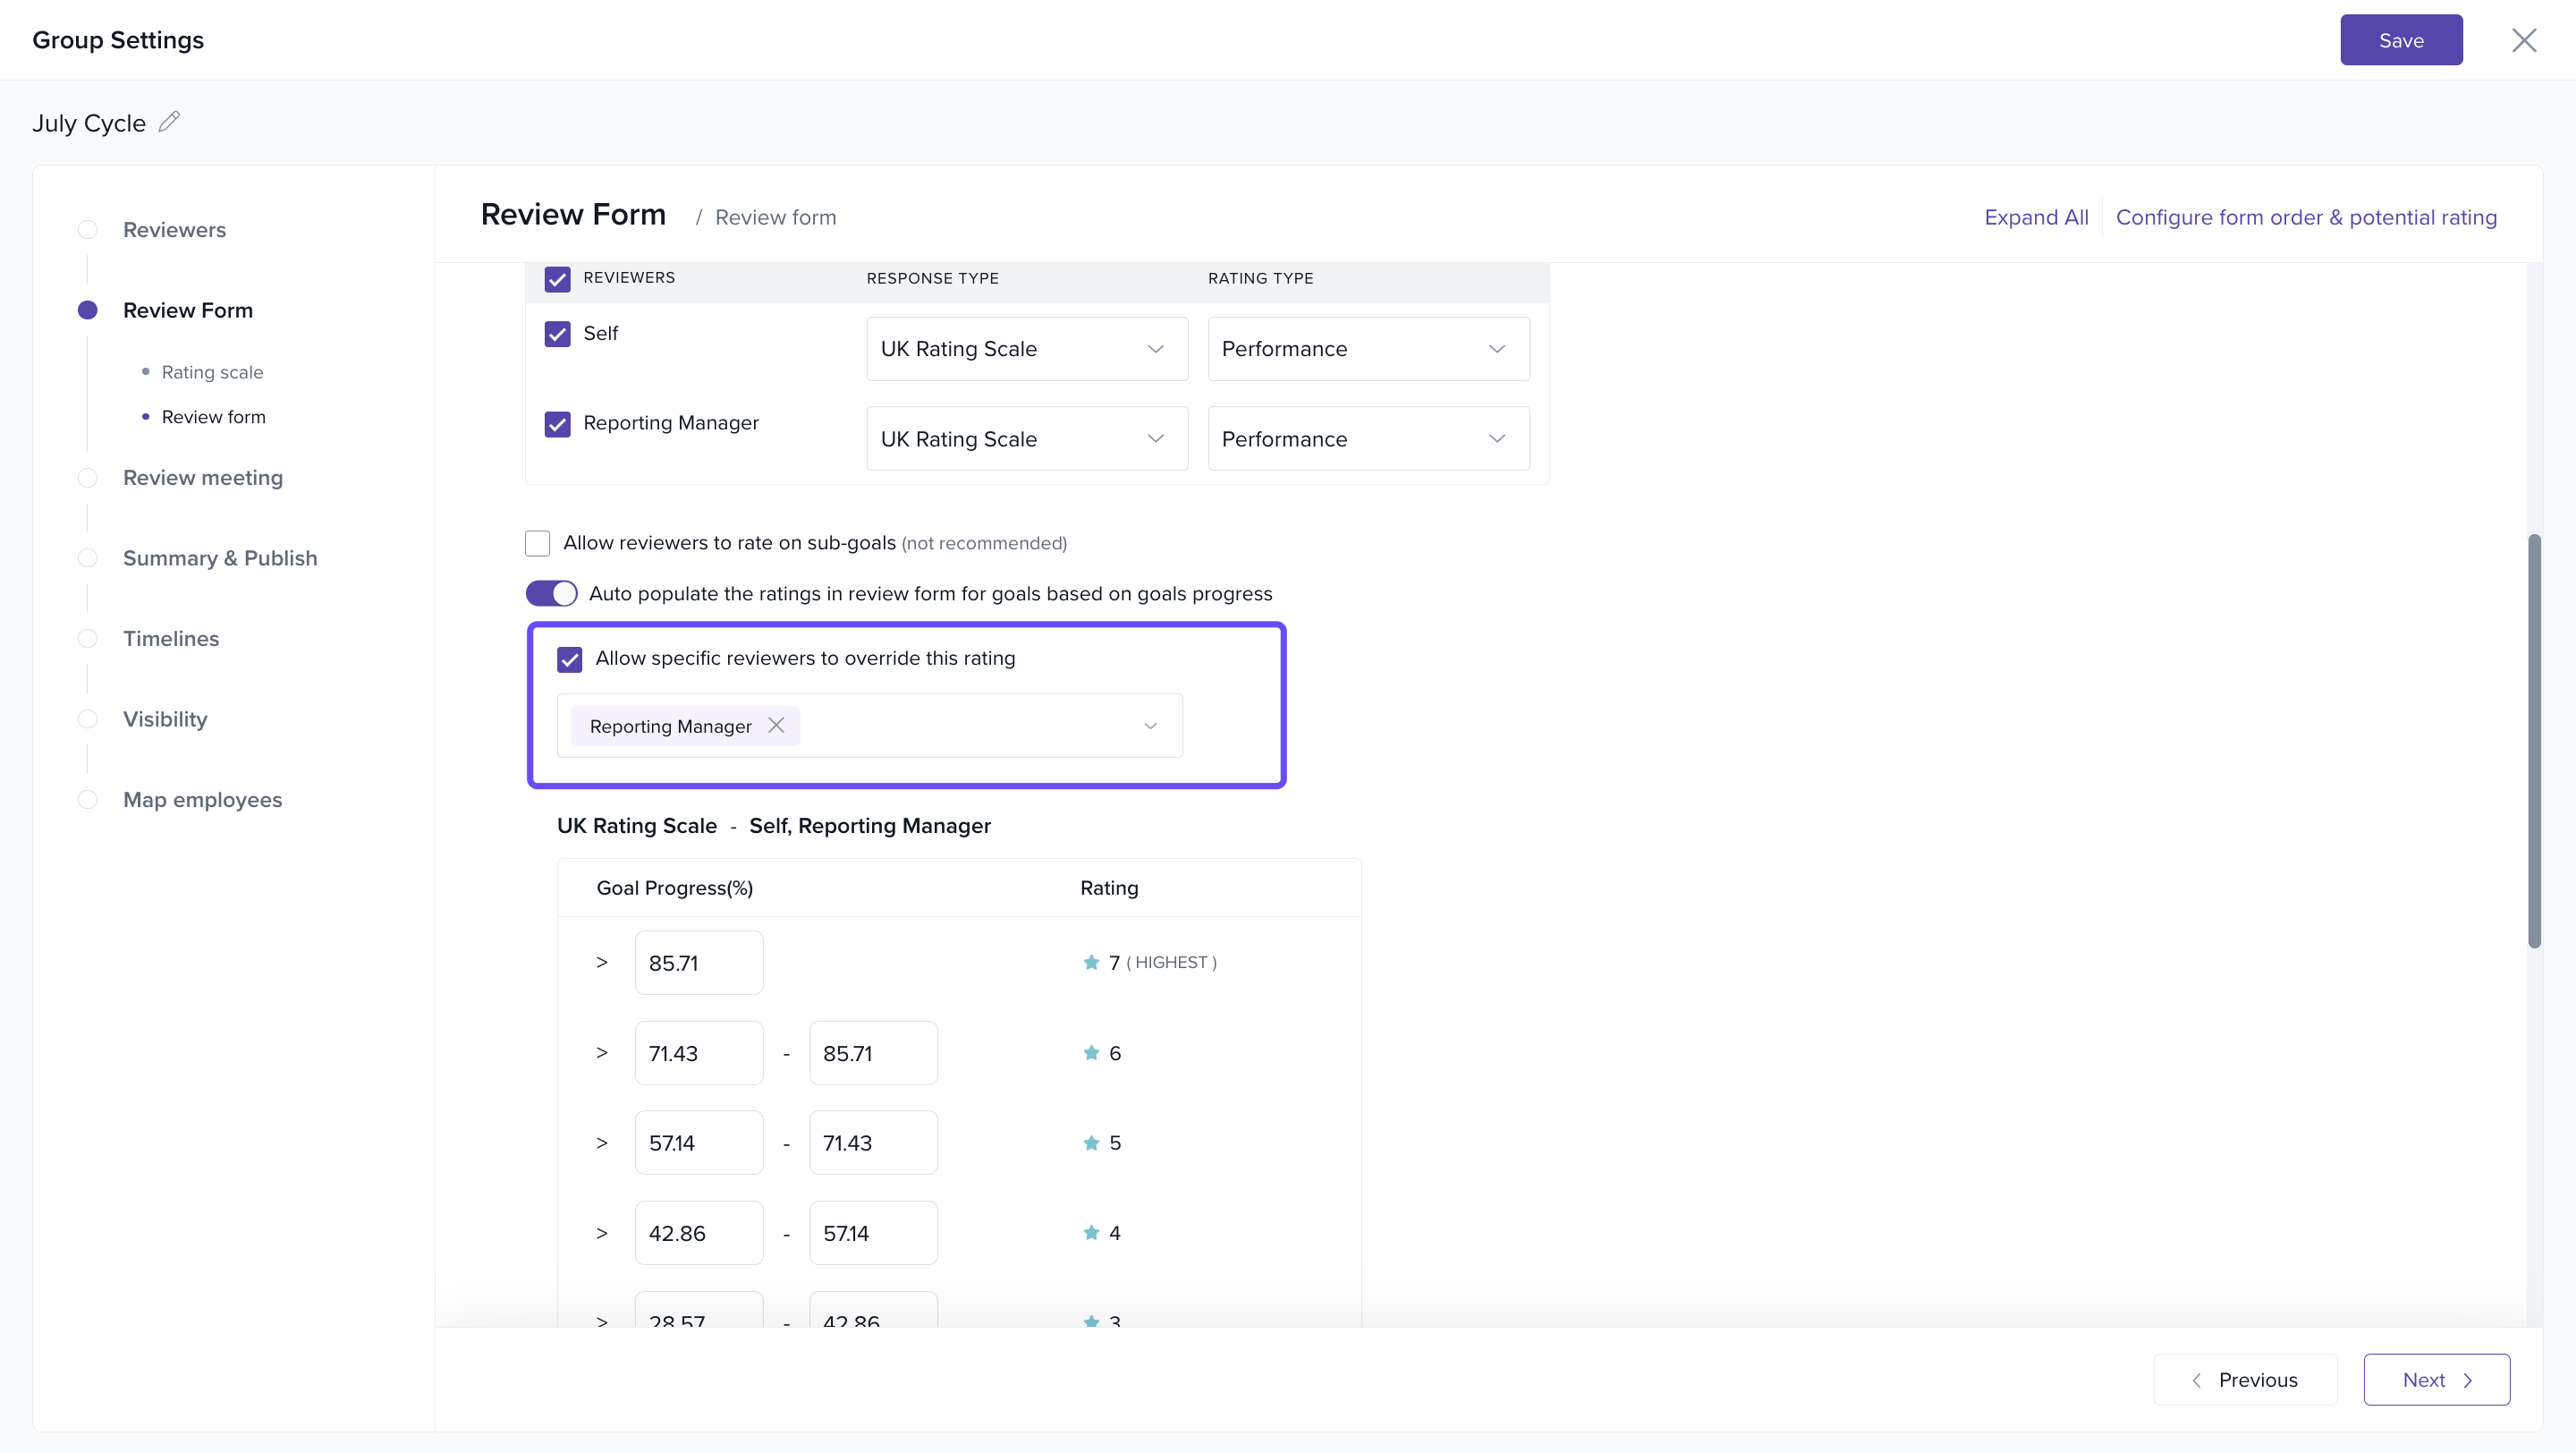
Task: Open Reporting Manager rating type Performance dropdown
Action: click(x=1367, y=439)
